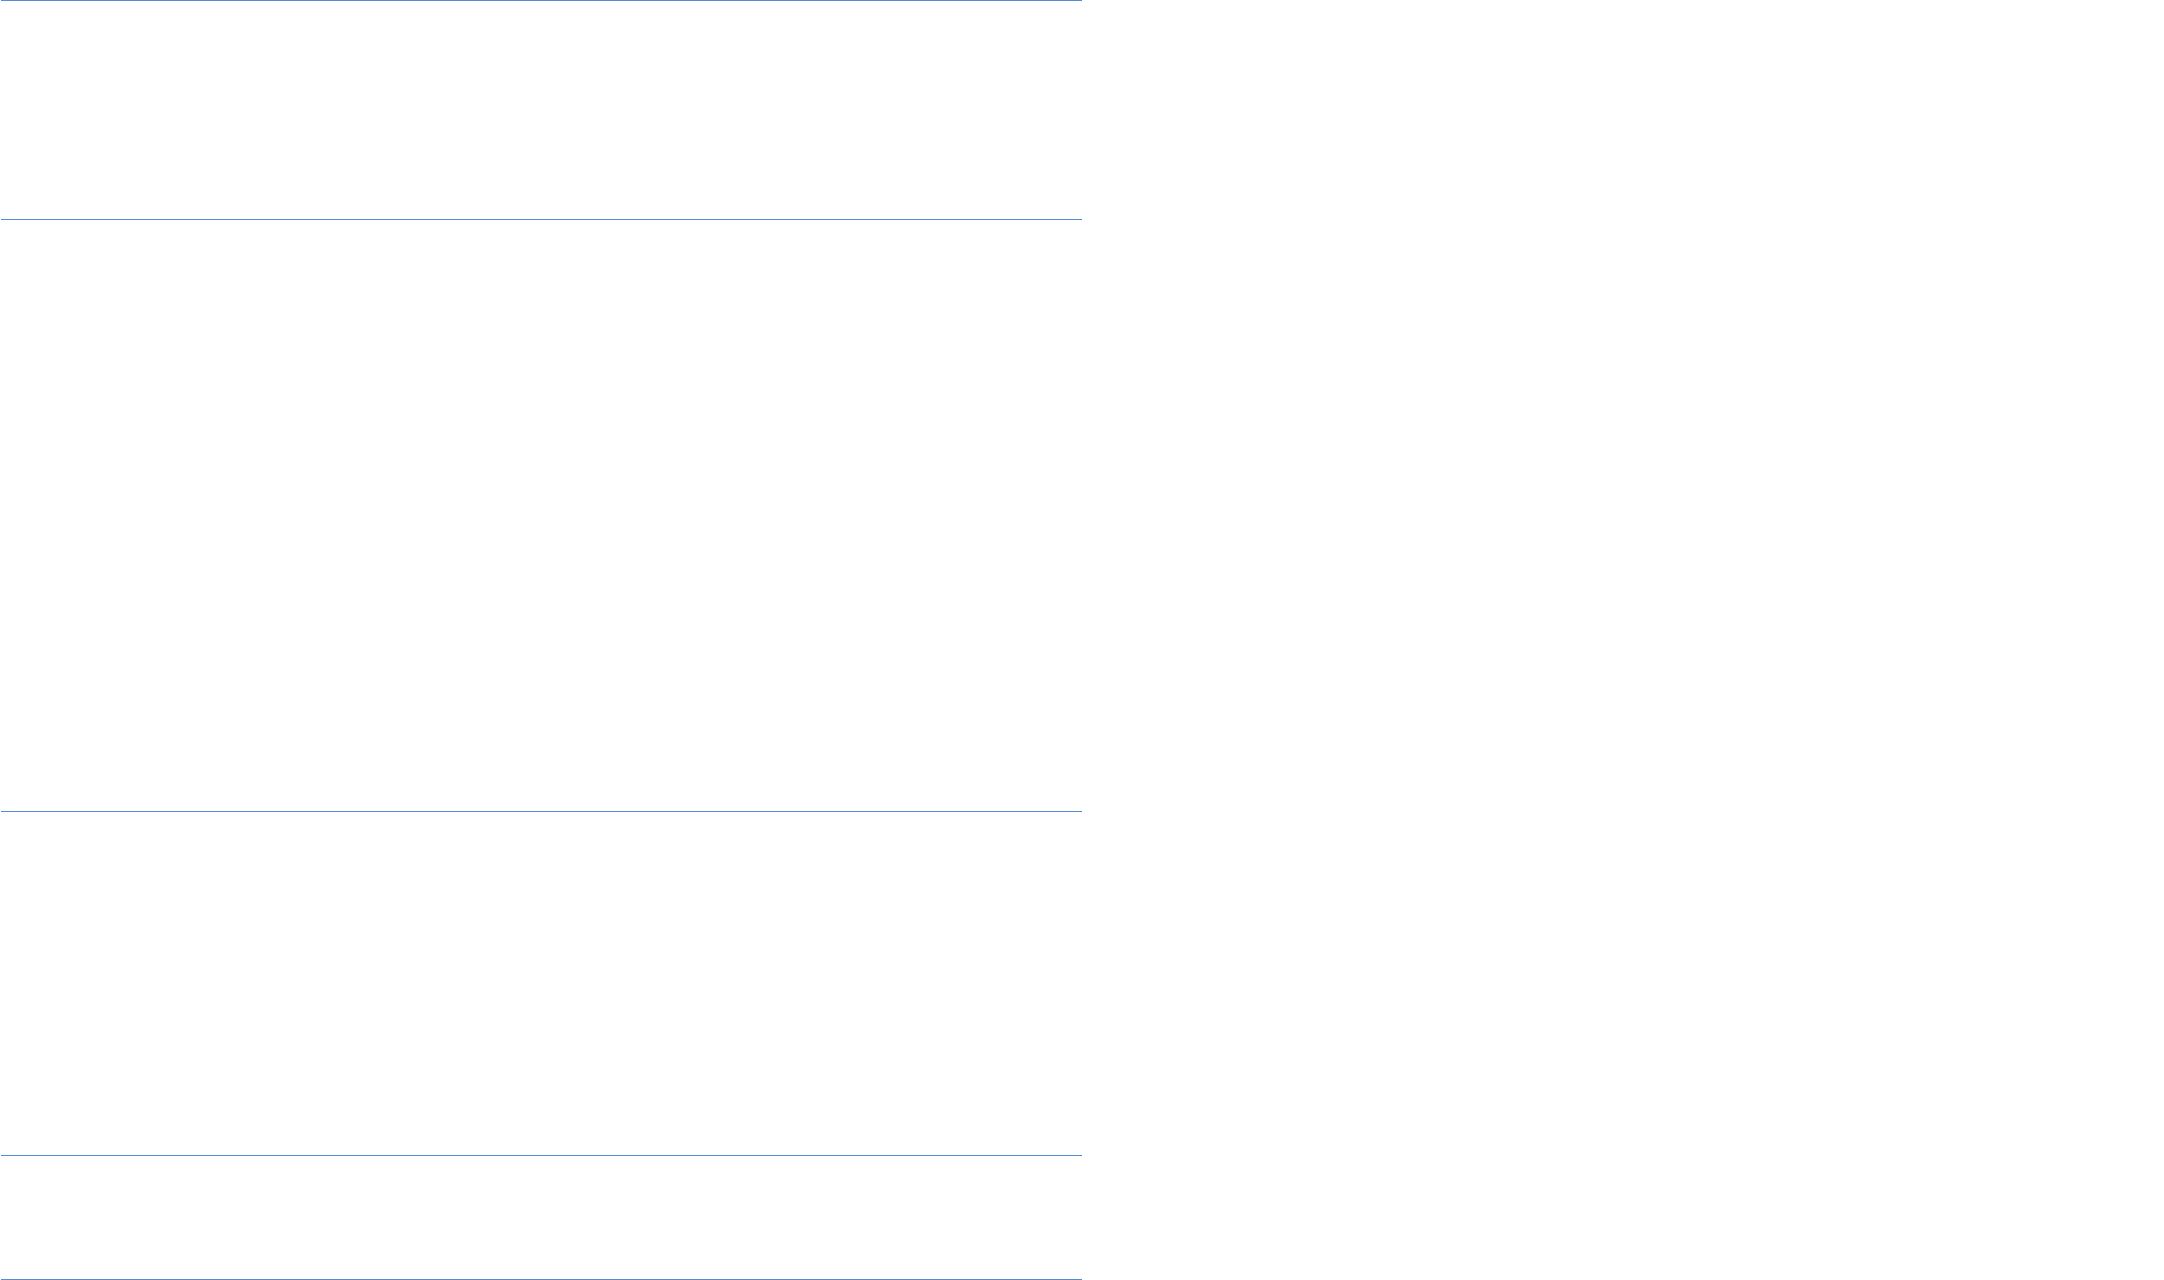Click the second horizontal divider line
The width and height of the screenshot is (2164, 1280).
[x=541, y=219]
